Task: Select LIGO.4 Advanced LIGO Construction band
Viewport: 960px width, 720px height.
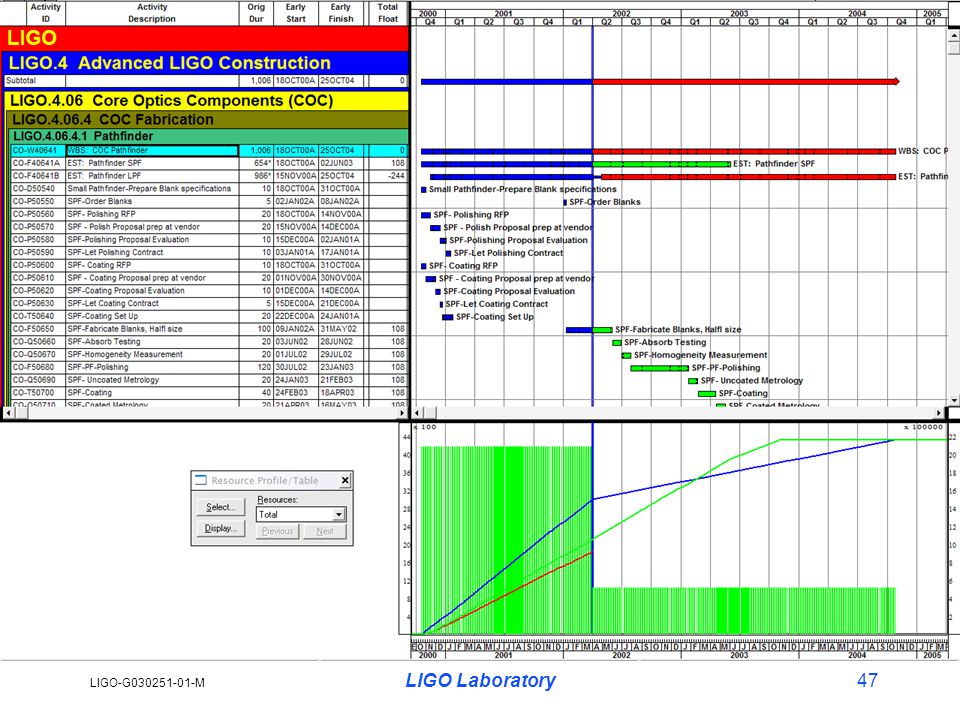Action: pos(206,63)
